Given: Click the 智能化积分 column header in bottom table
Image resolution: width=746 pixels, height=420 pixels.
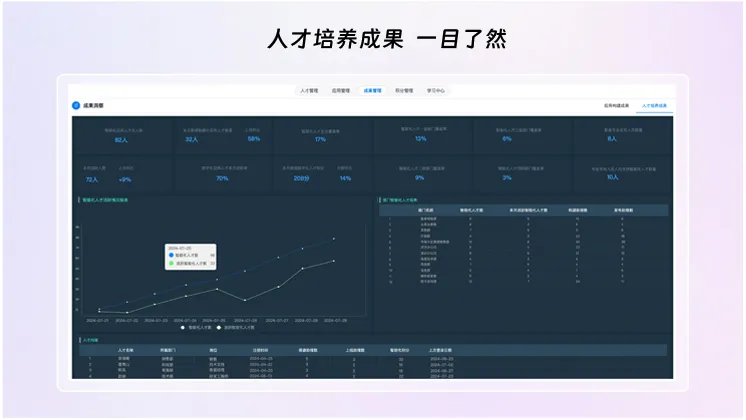Looking at the screenshot, I should tap(400, 350).
